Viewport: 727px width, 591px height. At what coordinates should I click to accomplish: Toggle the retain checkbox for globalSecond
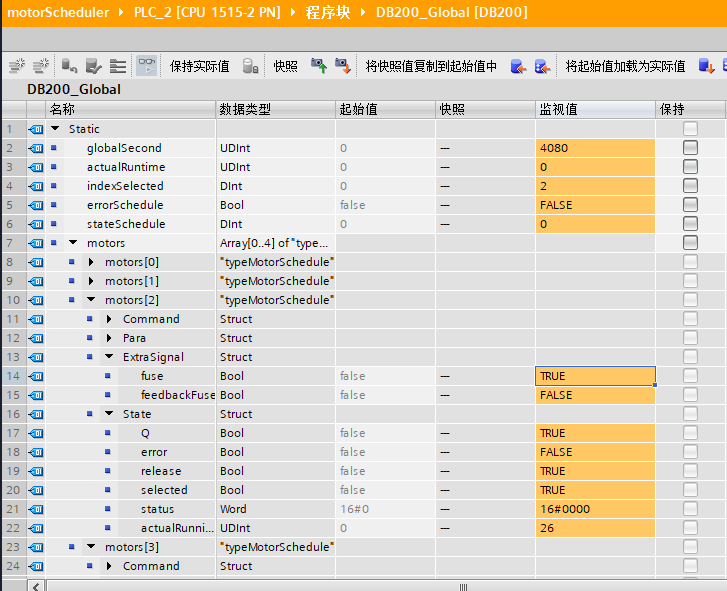point(690,148)
